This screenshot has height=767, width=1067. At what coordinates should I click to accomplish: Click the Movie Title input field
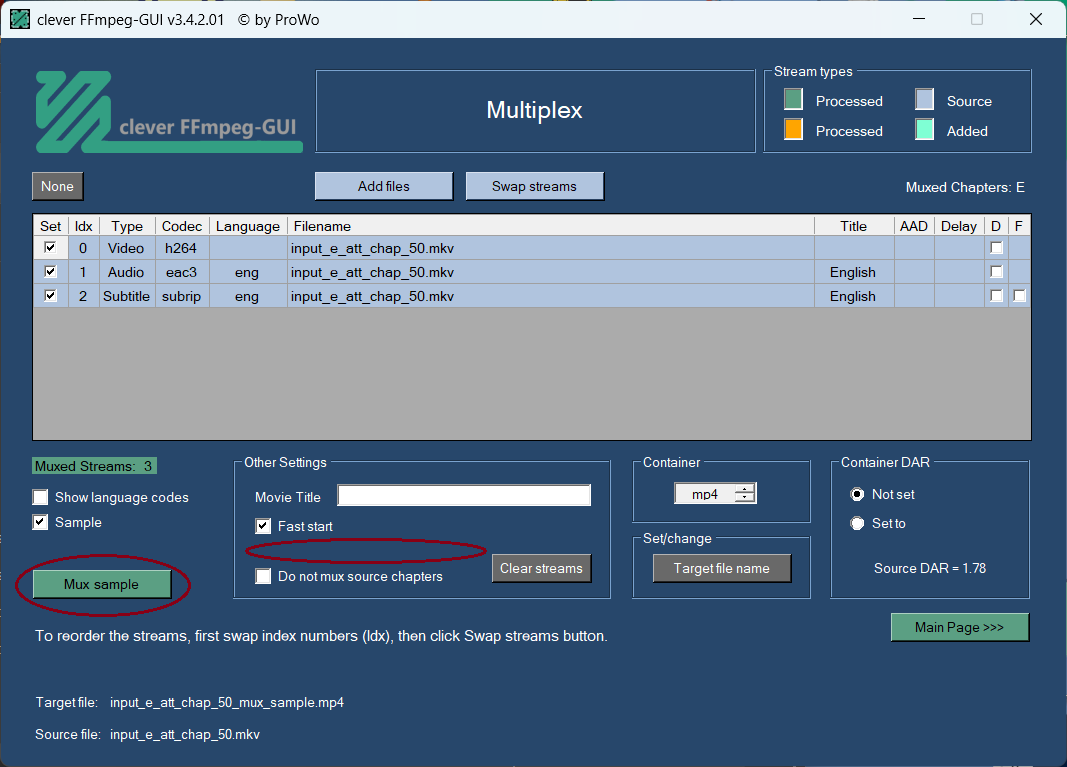tap(464, 496)
